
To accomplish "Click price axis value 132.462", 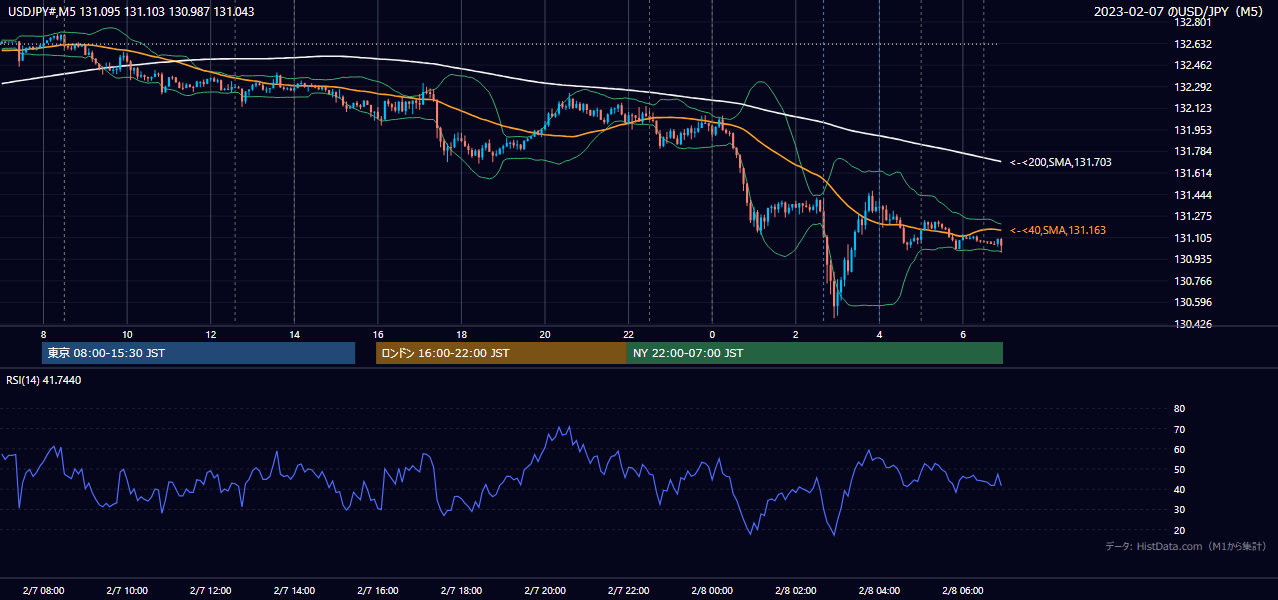I will 1193,65.
